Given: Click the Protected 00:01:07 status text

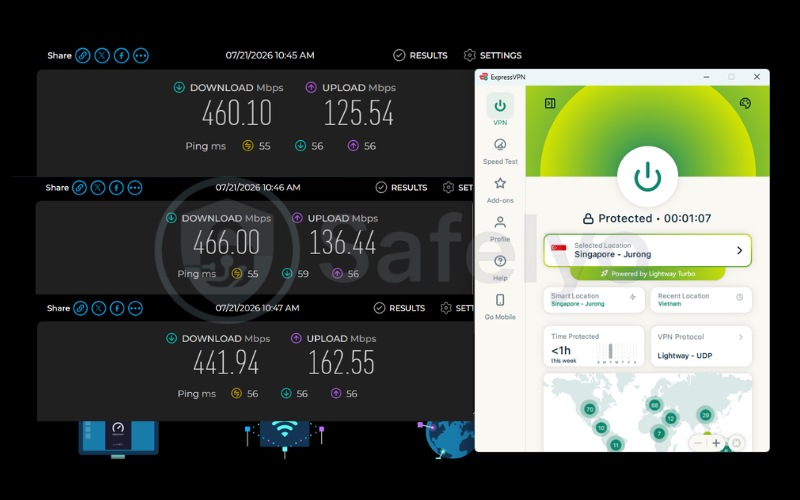Looking at the screenshot, I should pos(647,218).
